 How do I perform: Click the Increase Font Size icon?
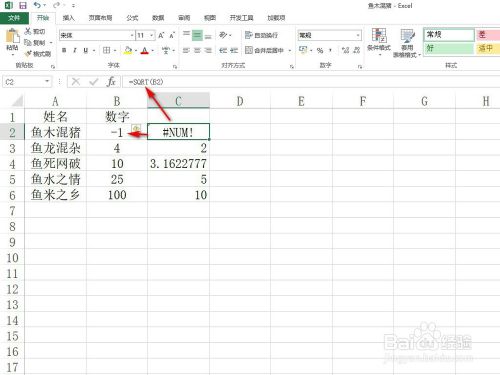point(161,35)
